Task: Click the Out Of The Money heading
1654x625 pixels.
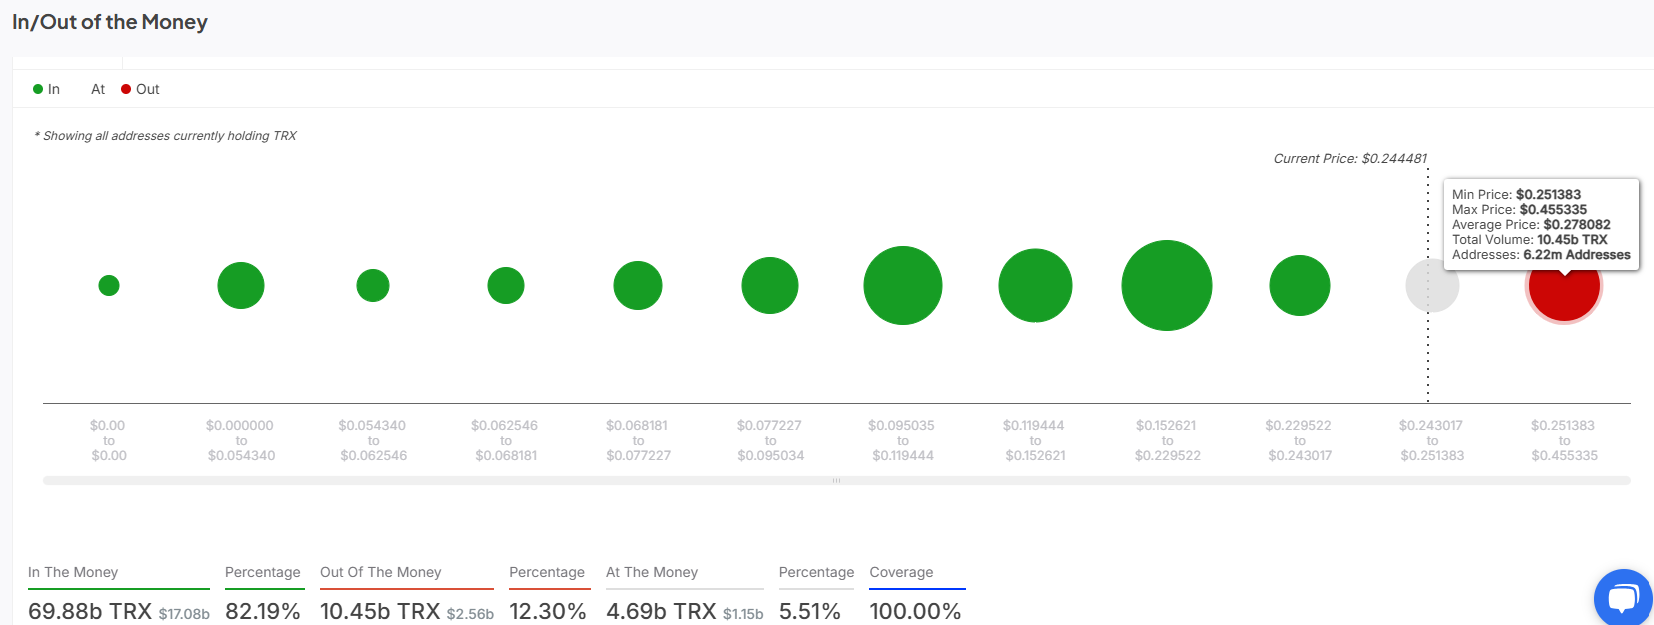Action: click(x=380, y=572)
